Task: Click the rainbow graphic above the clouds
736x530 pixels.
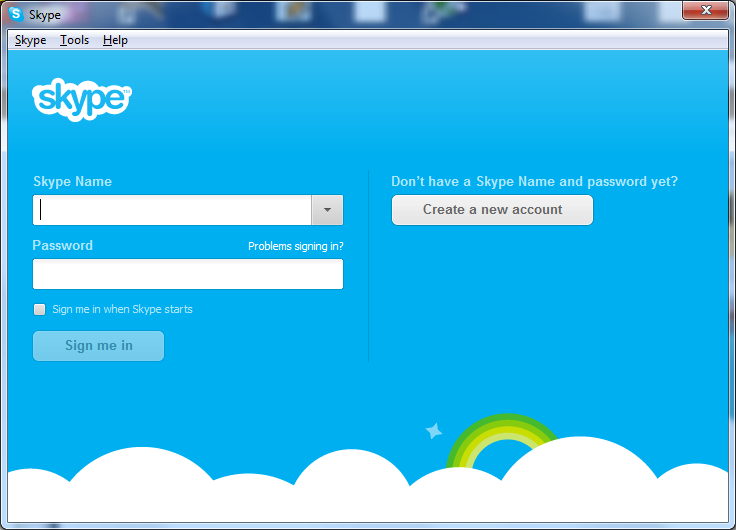Action: 502,441
